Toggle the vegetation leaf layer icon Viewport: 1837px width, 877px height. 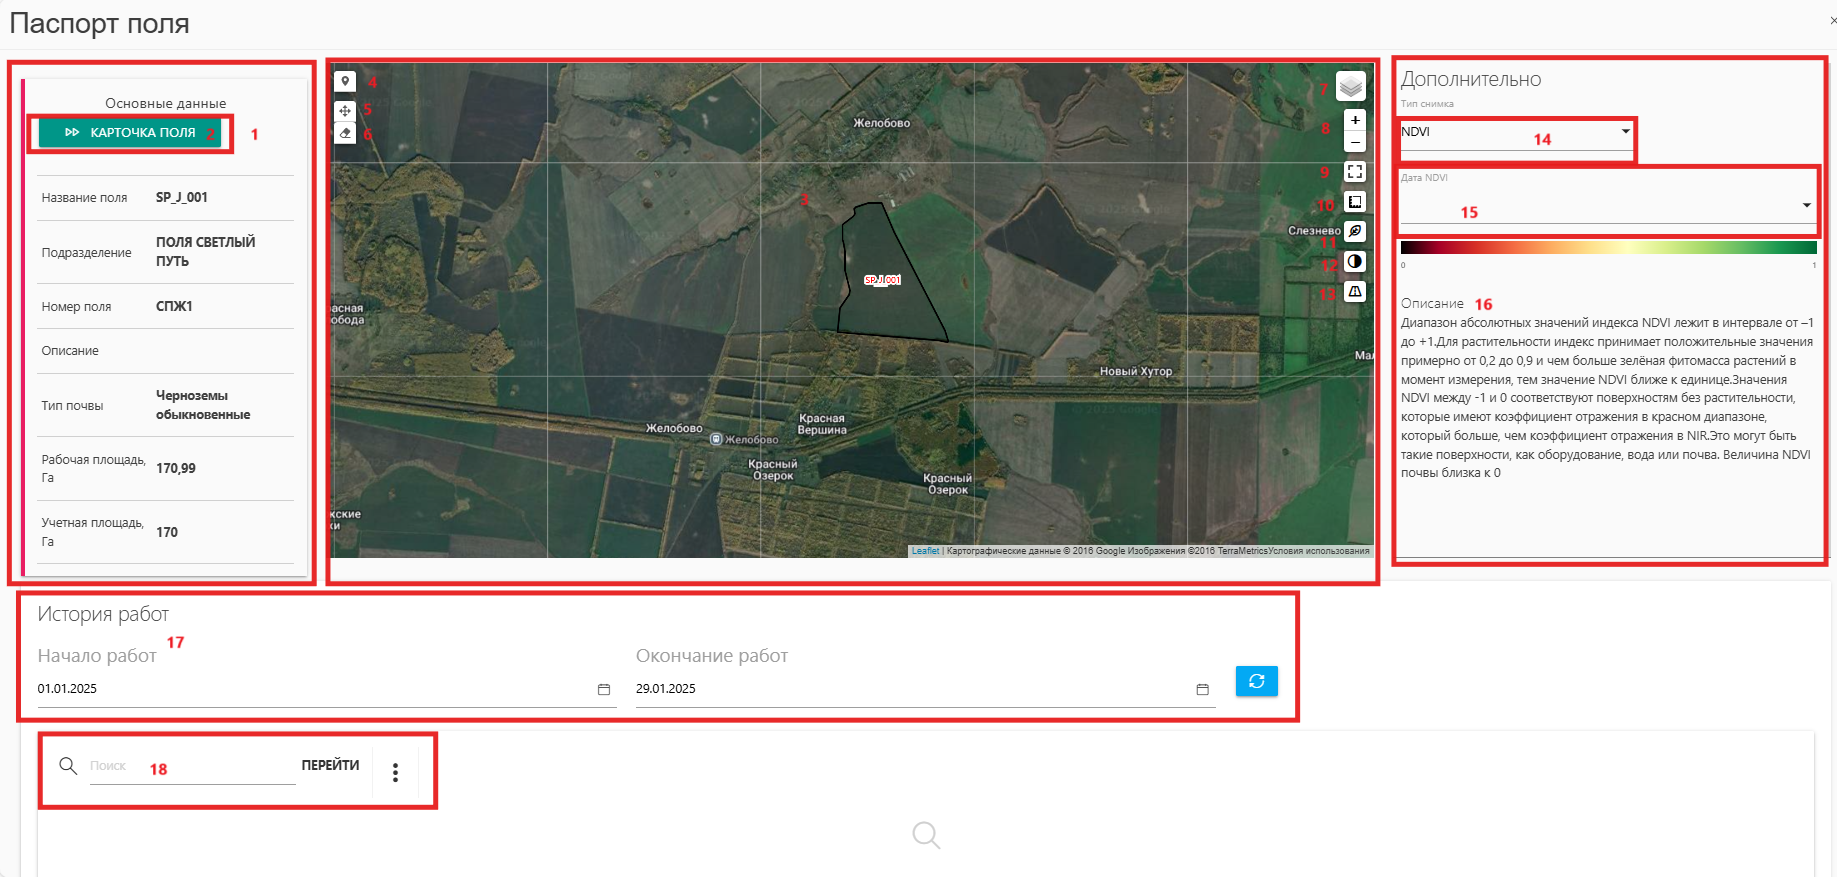[x=1355, y=231]
